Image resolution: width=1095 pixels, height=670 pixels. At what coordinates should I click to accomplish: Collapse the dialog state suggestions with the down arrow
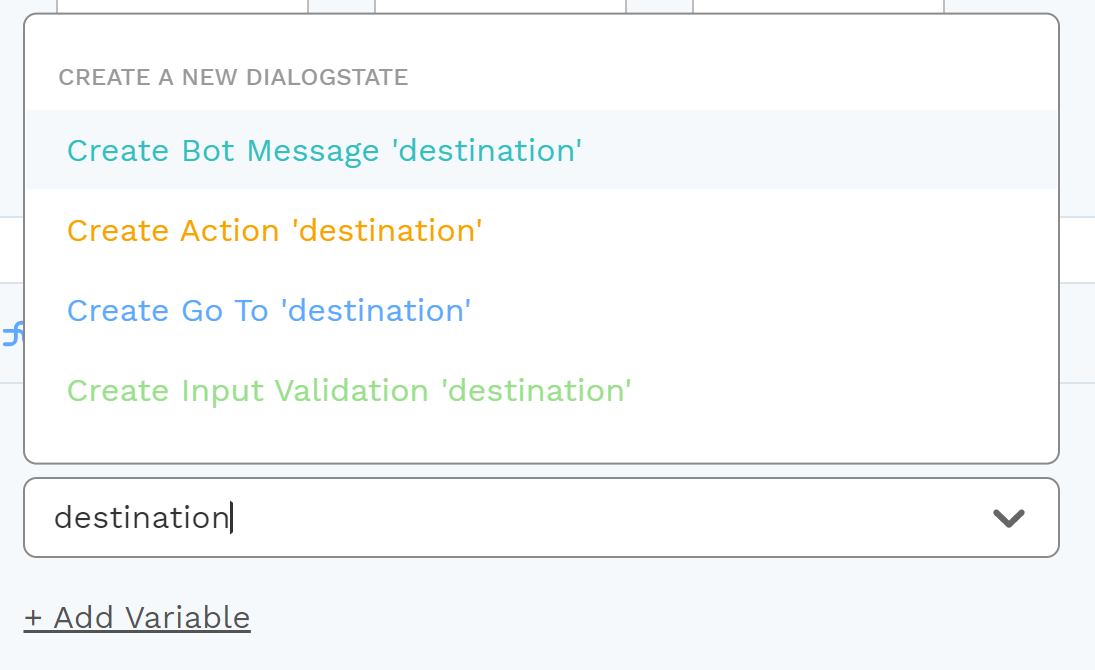point(1008,518)
